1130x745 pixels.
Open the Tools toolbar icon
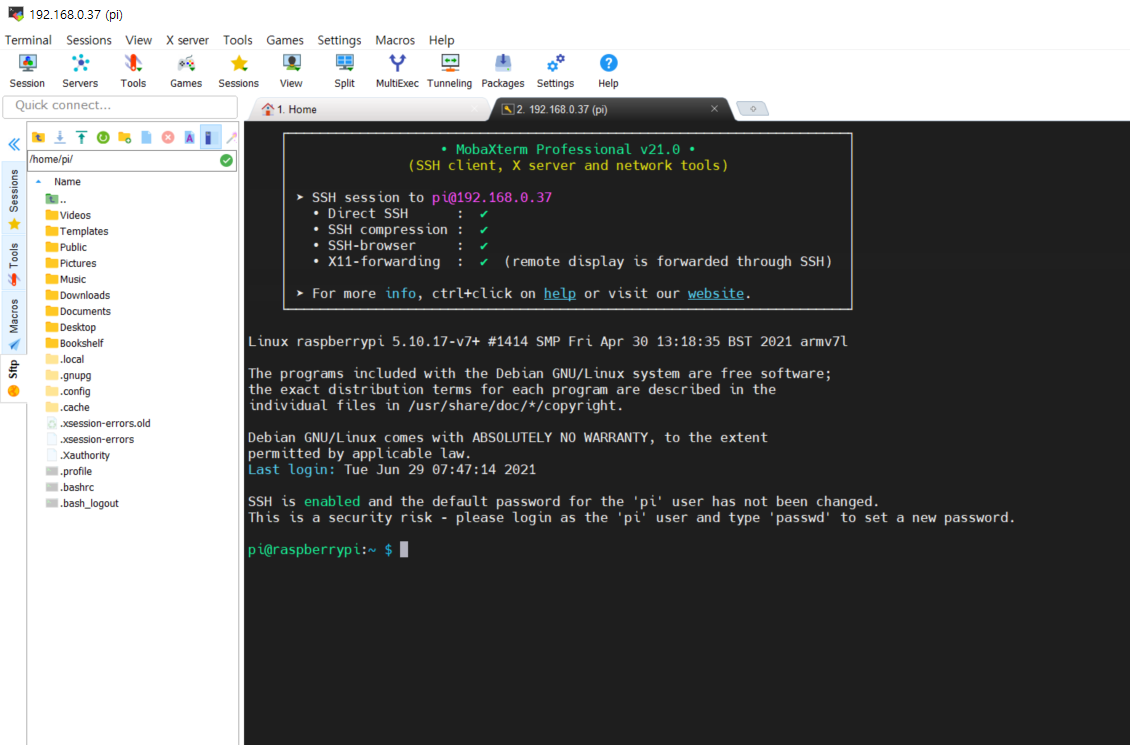click(x=133, y=71)
